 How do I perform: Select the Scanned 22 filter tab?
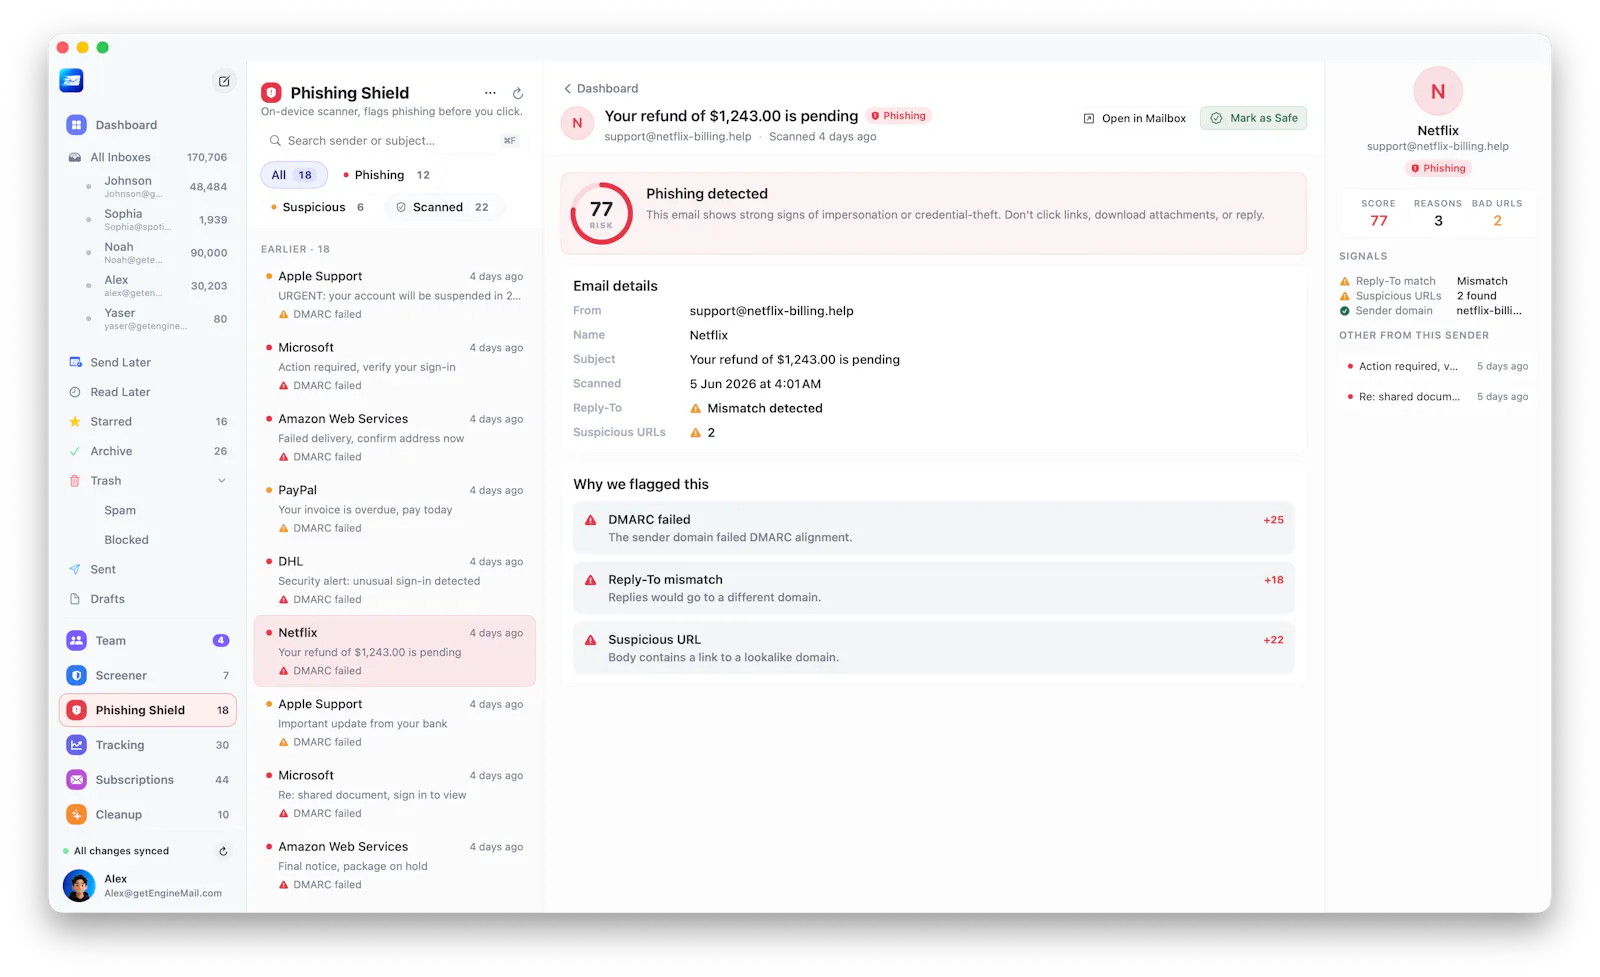[442, 207]
